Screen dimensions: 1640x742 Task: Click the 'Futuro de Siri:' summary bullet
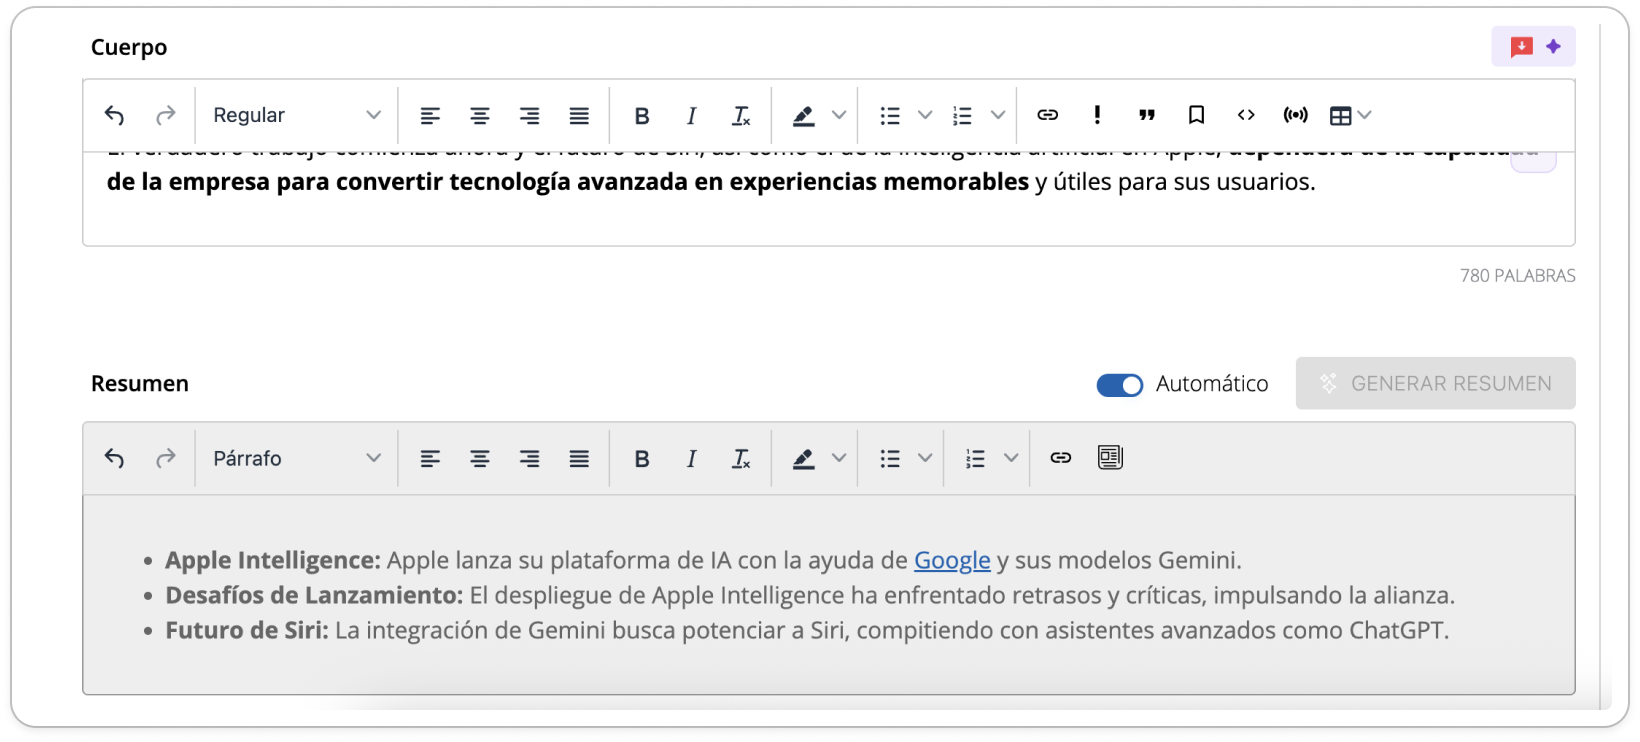(x=247, y=630)
